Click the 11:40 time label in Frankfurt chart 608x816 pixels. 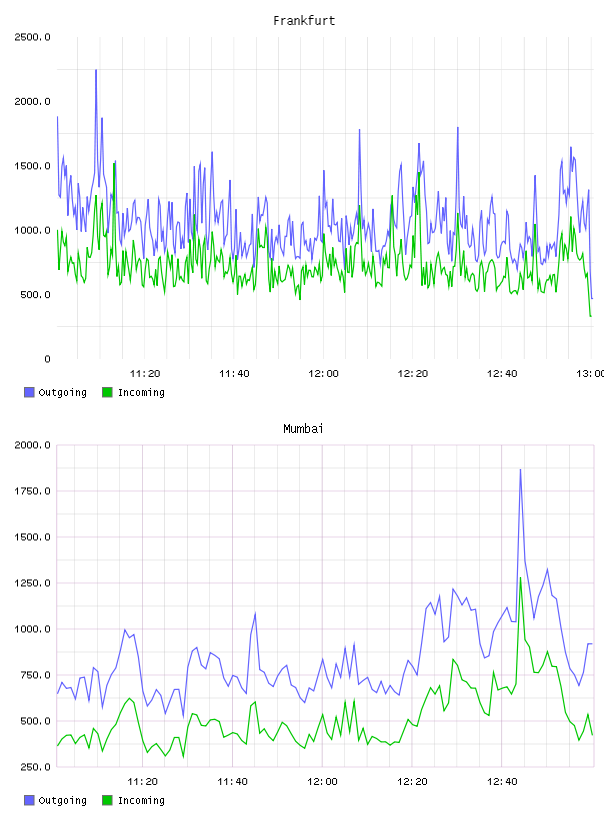[x=234, y=374]
